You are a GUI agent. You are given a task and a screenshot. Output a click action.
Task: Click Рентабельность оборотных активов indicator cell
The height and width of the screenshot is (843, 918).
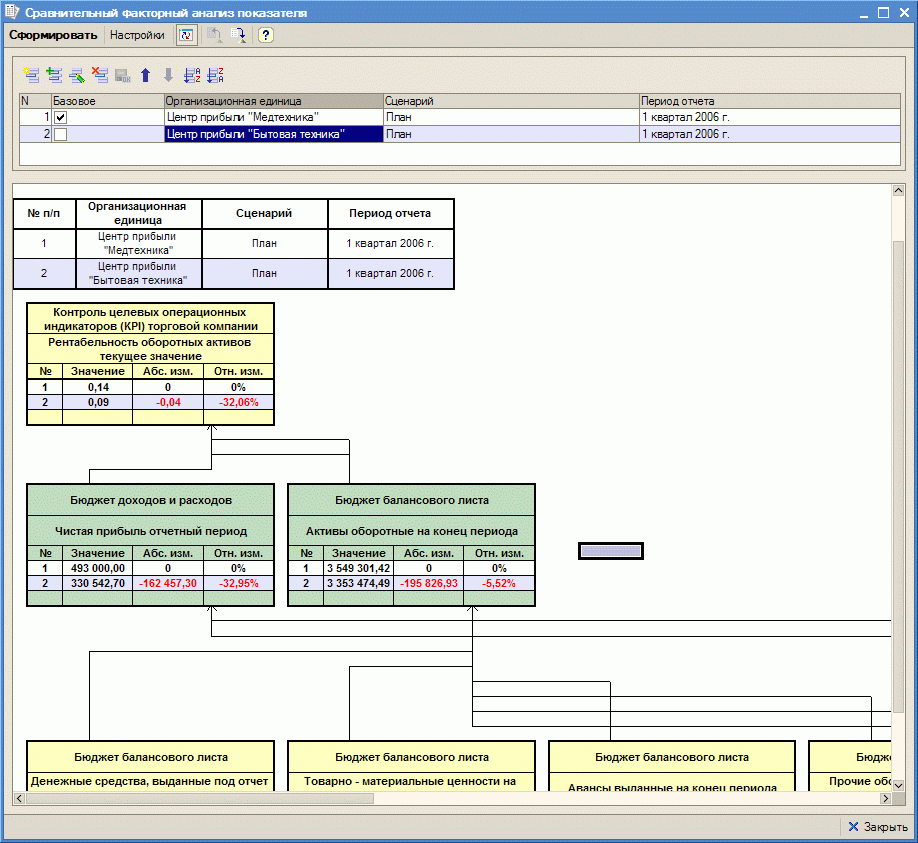click(150, 349)
